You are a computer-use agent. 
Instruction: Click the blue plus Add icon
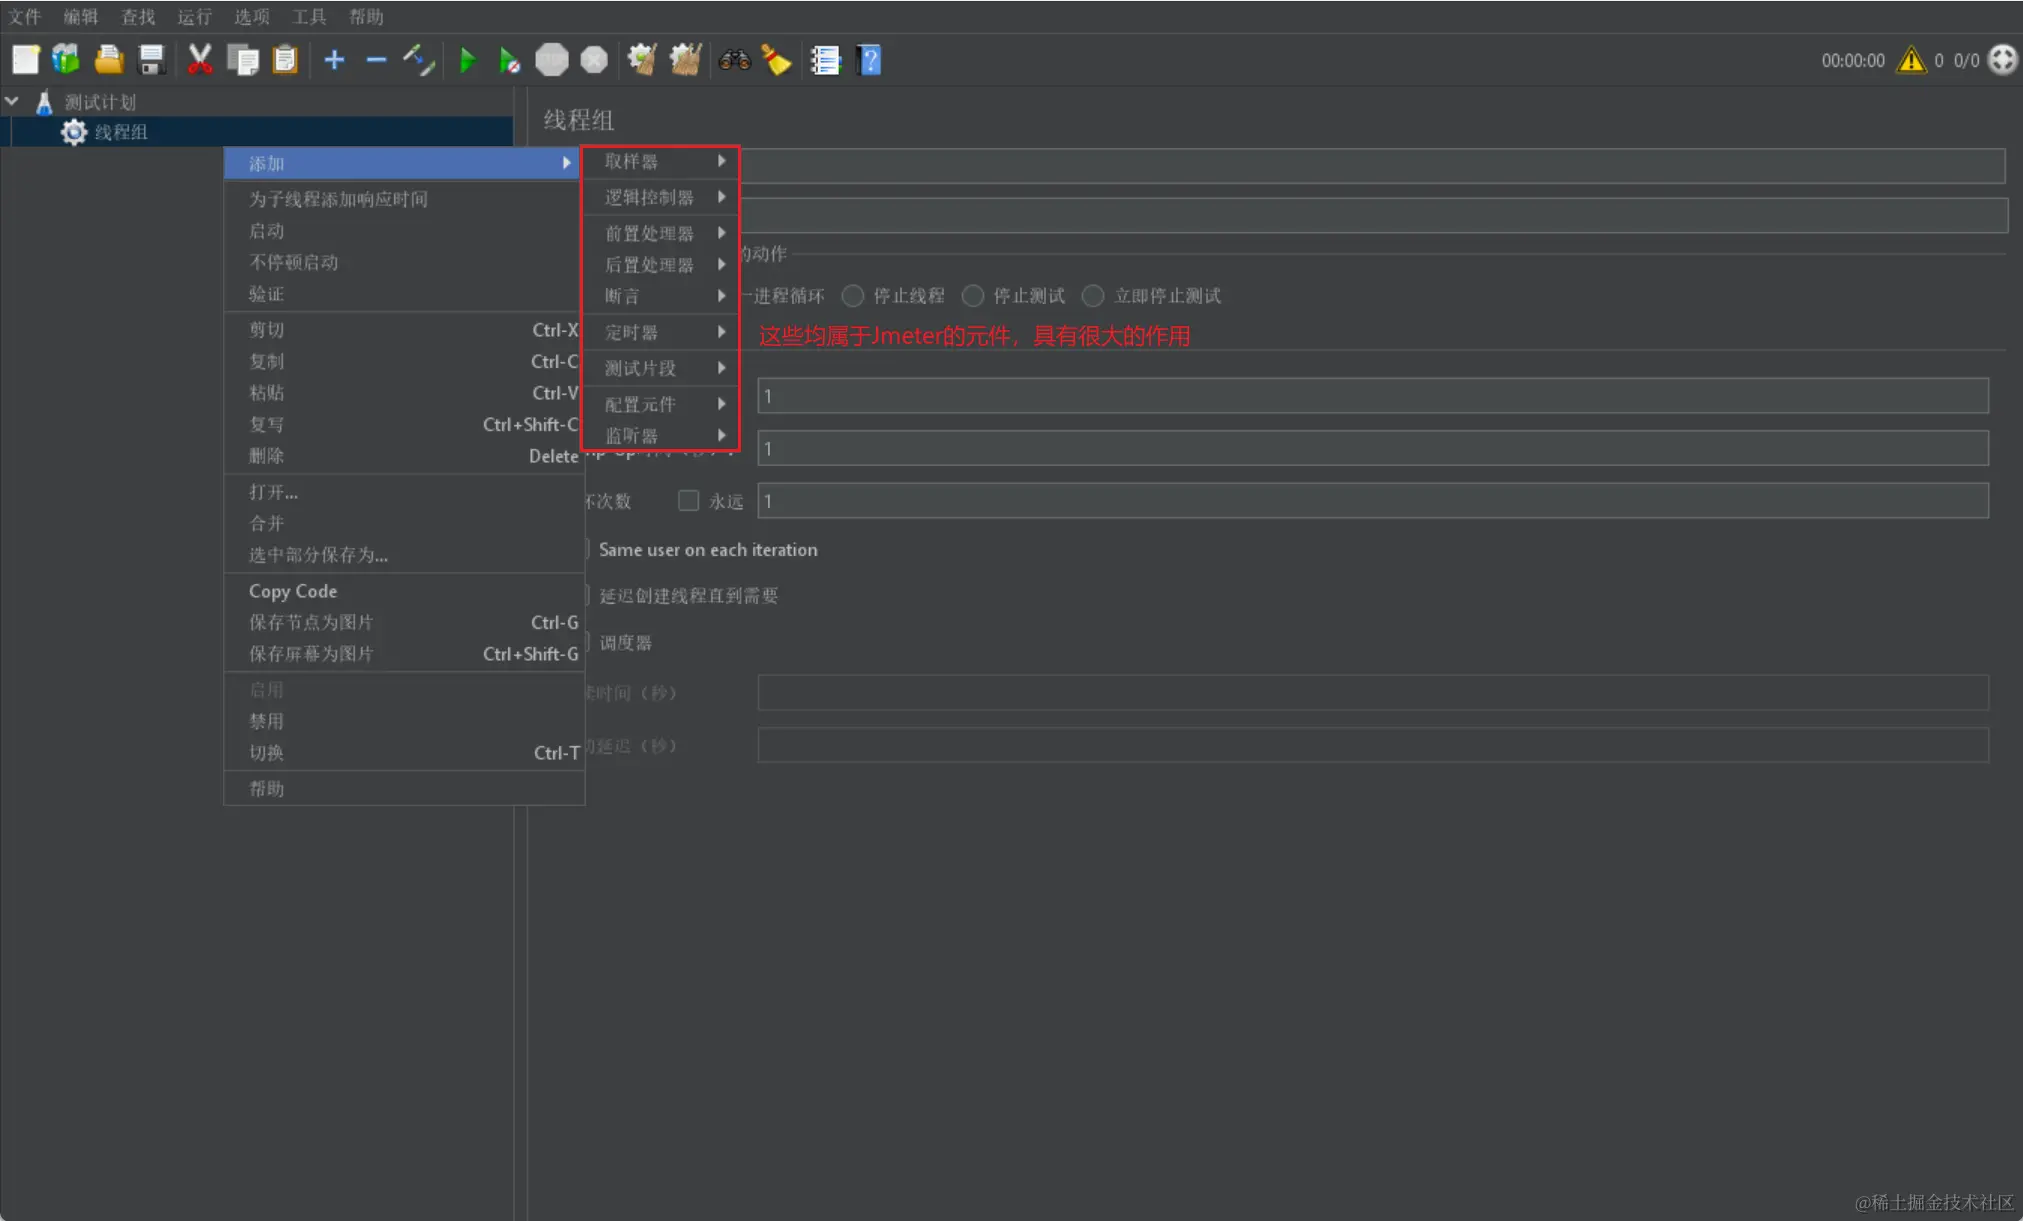pos(334,60)
